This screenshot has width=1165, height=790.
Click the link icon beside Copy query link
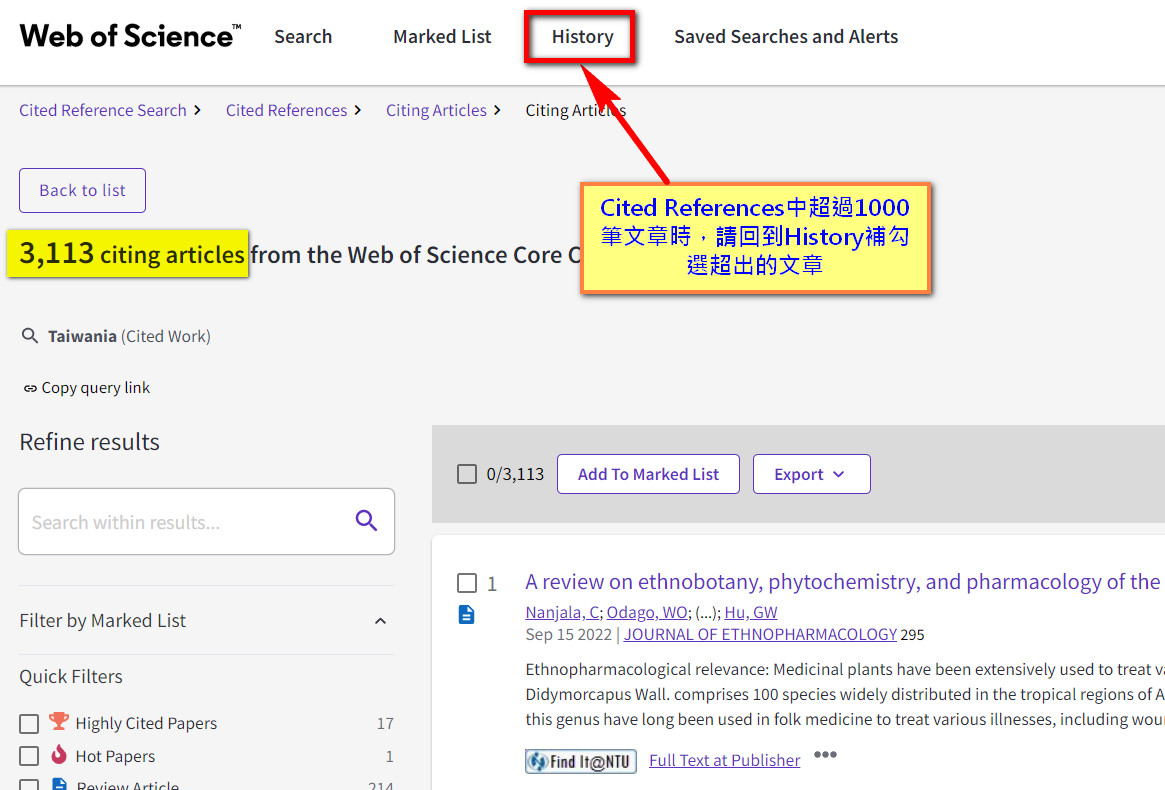(30, 388)
